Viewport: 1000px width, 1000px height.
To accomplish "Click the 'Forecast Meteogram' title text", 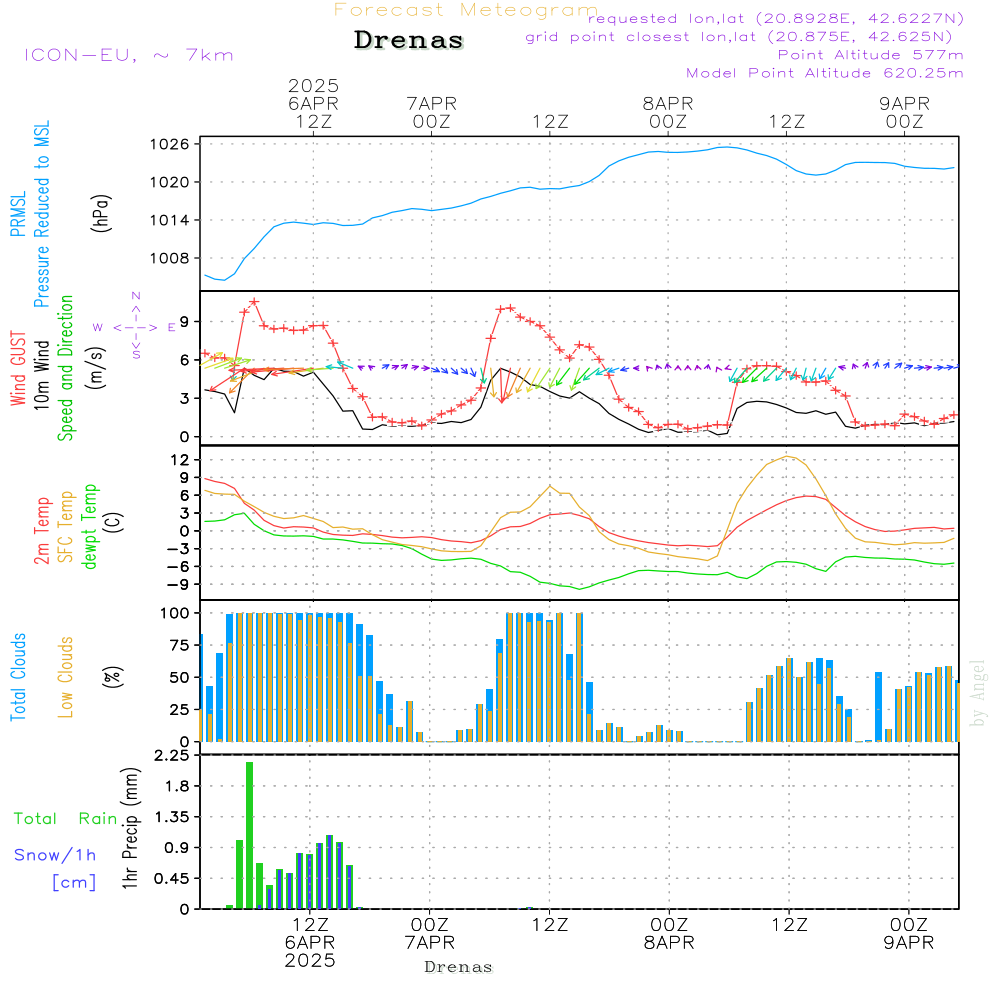I will coord(466,10).
